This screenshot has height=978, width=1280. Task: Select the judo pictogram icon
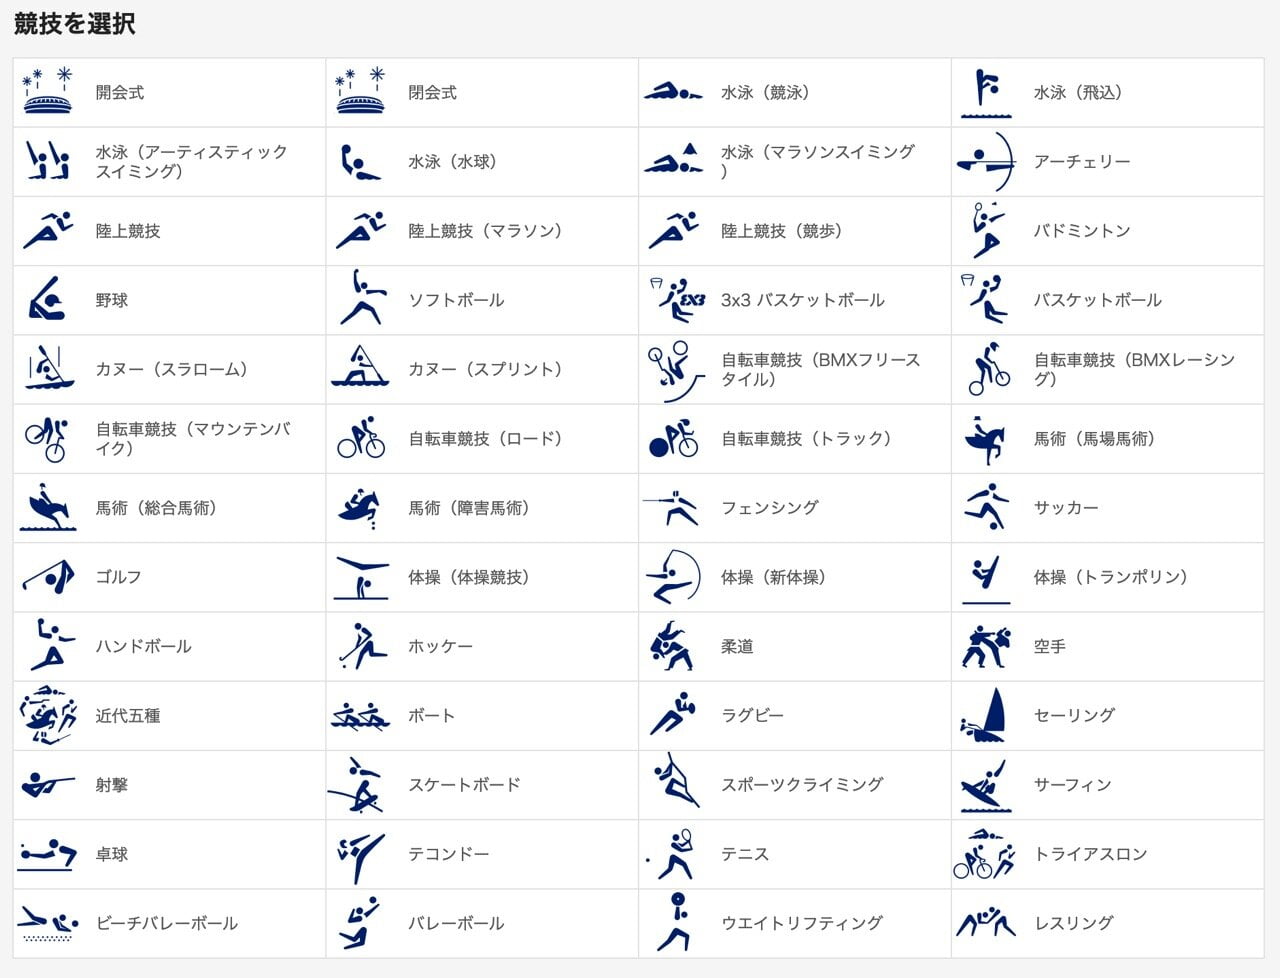pyautogui.click(x=672, y=647)
